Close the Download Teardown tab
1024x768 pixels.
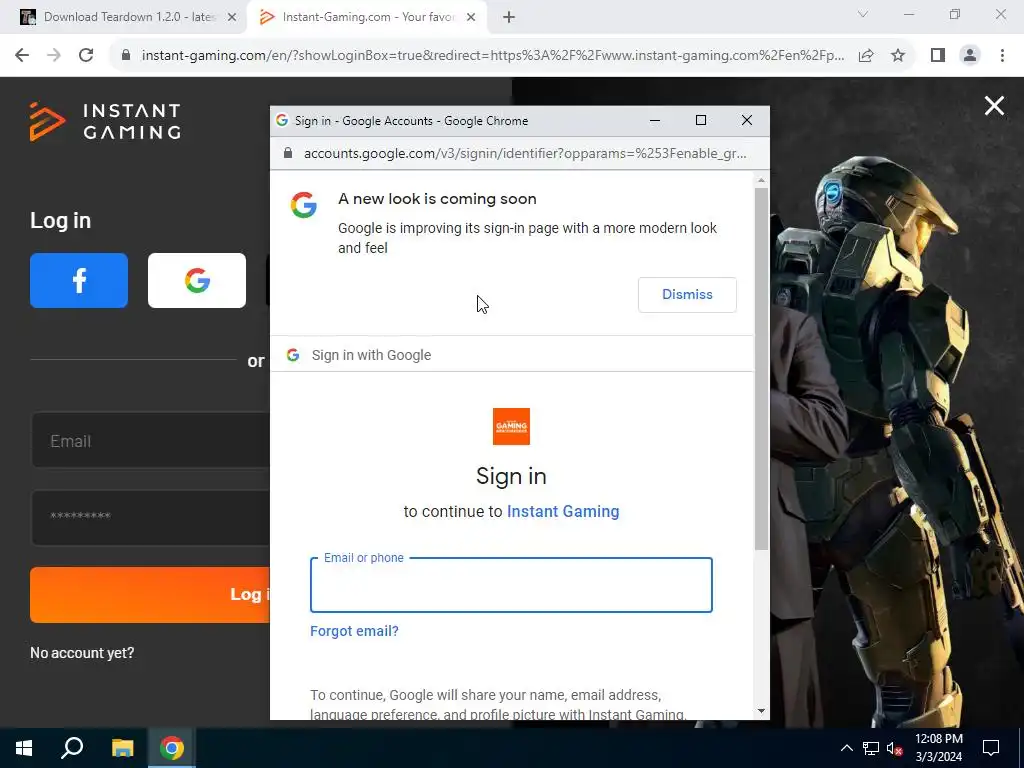click(232, 18)
